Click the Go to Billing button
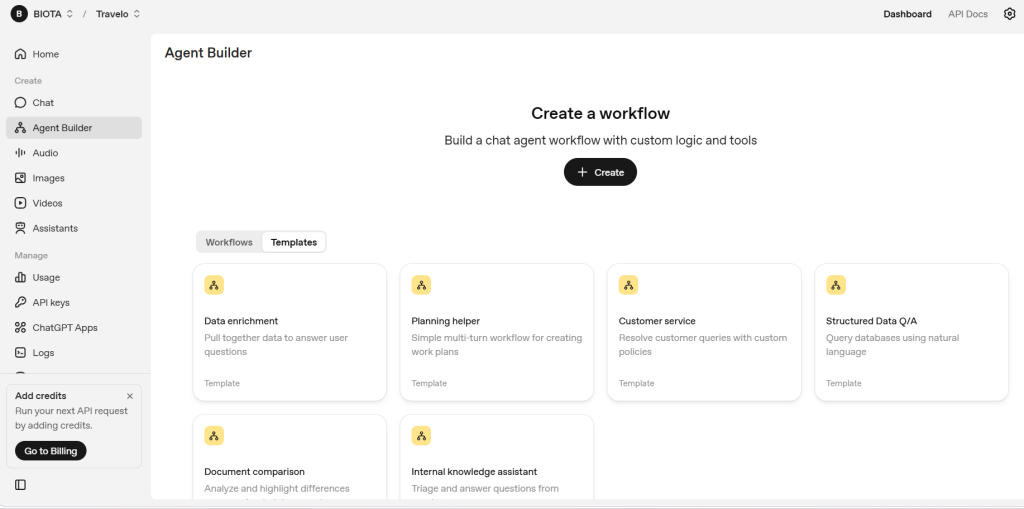Screen dimensions: 1024x509 [x=51, y=451]
